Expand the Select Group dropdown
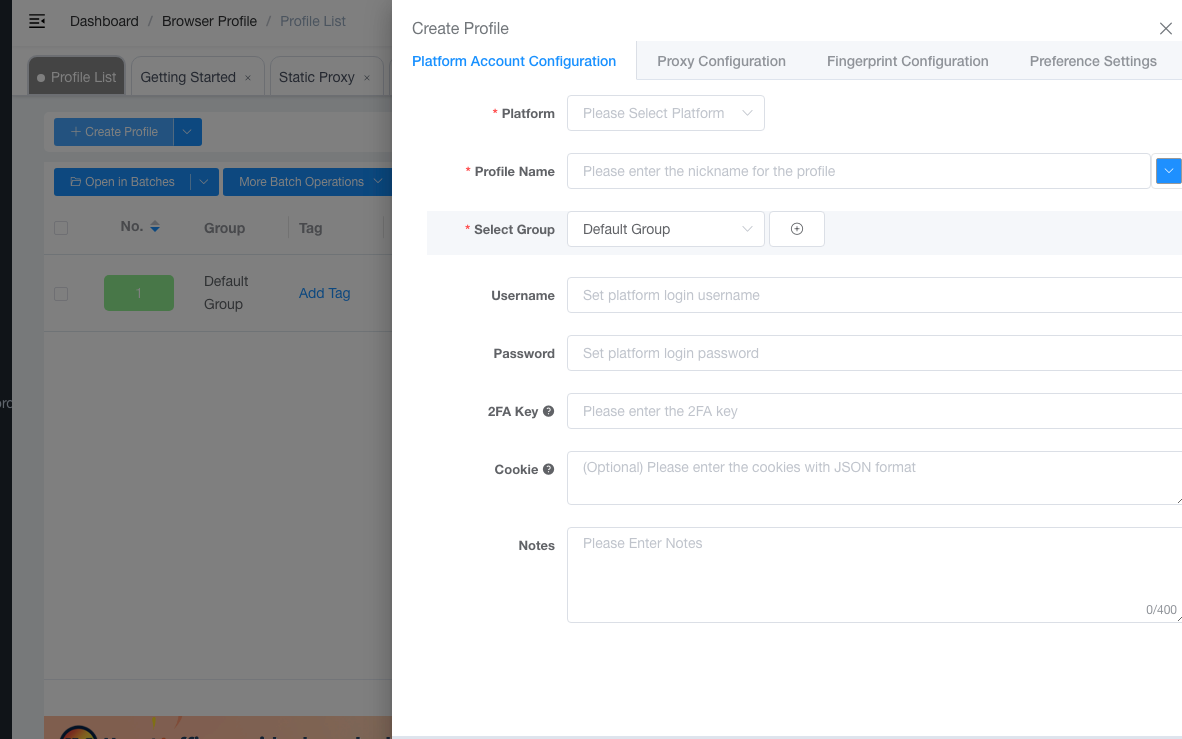This screenshot has height=739, width=1182. (665, 229)
